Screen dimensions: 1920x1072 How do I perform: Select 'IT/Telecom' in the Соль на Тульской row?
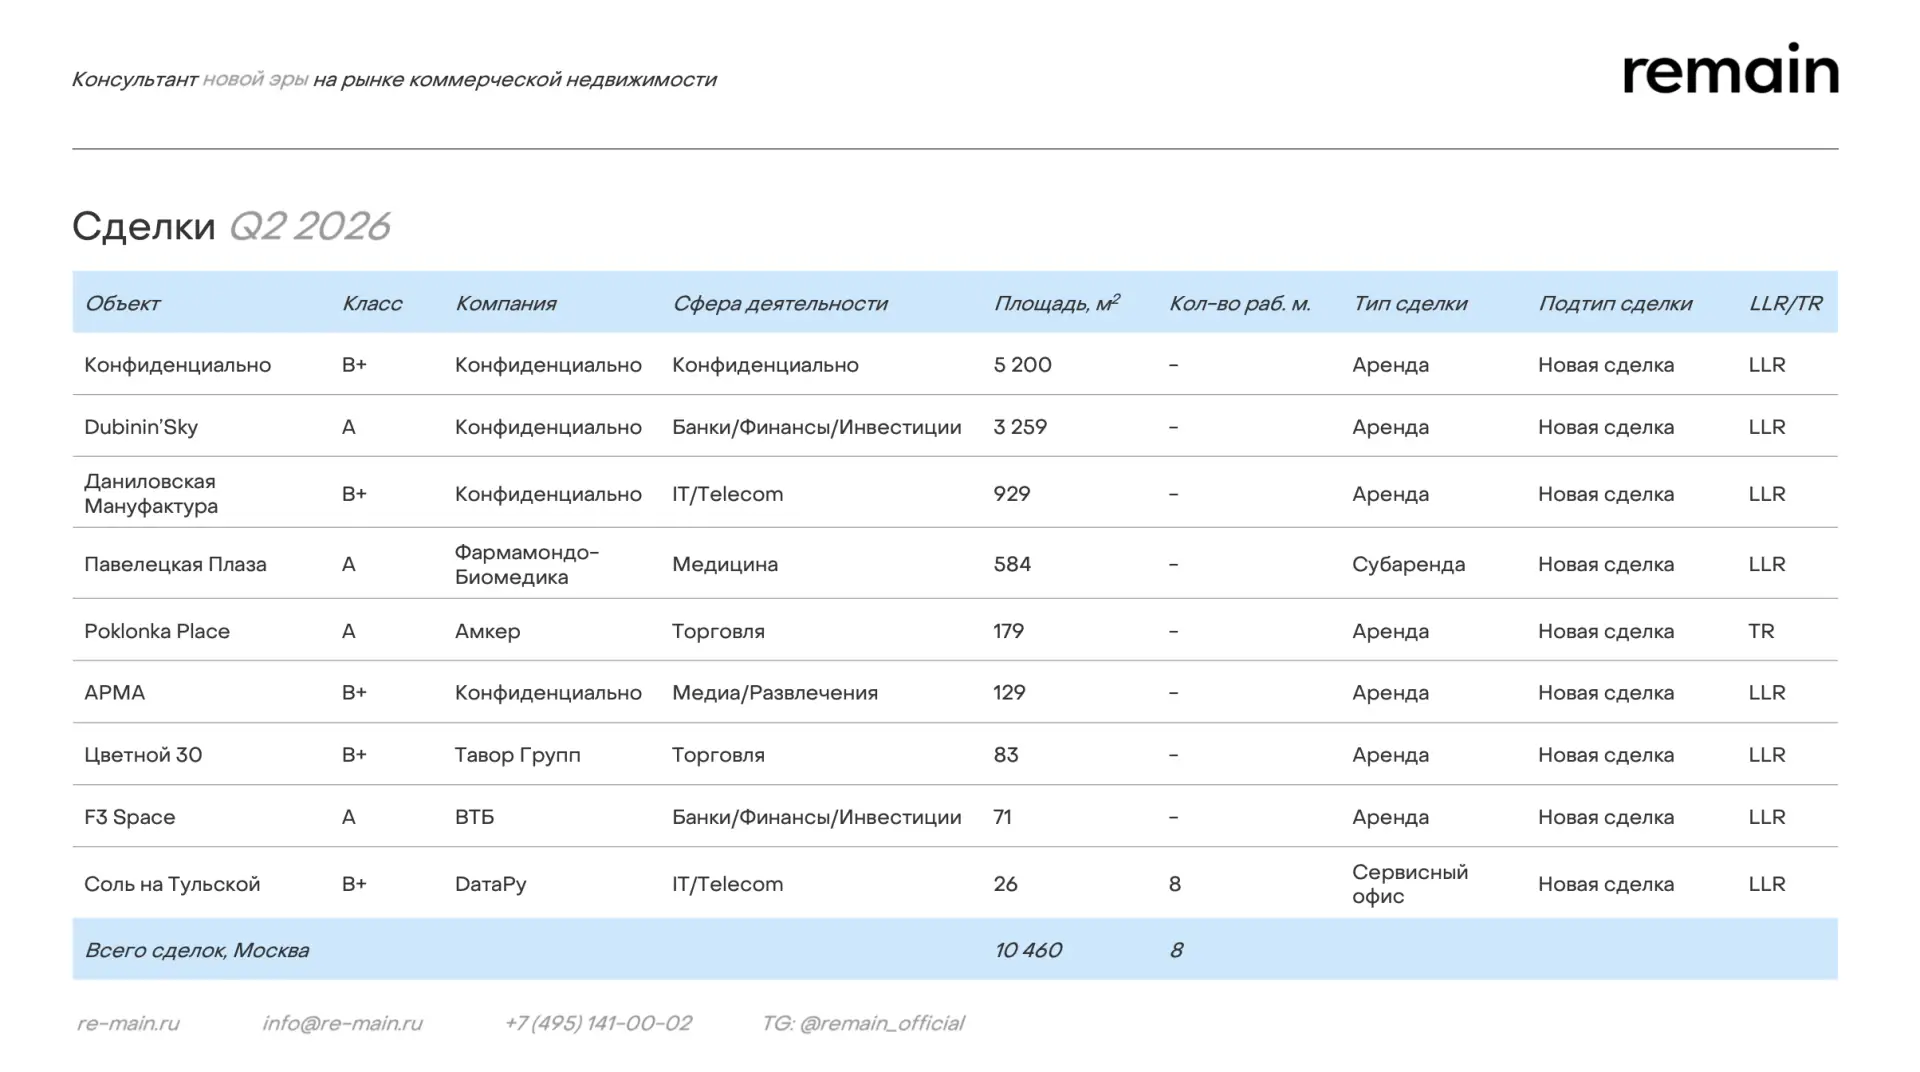click(728, 884)
